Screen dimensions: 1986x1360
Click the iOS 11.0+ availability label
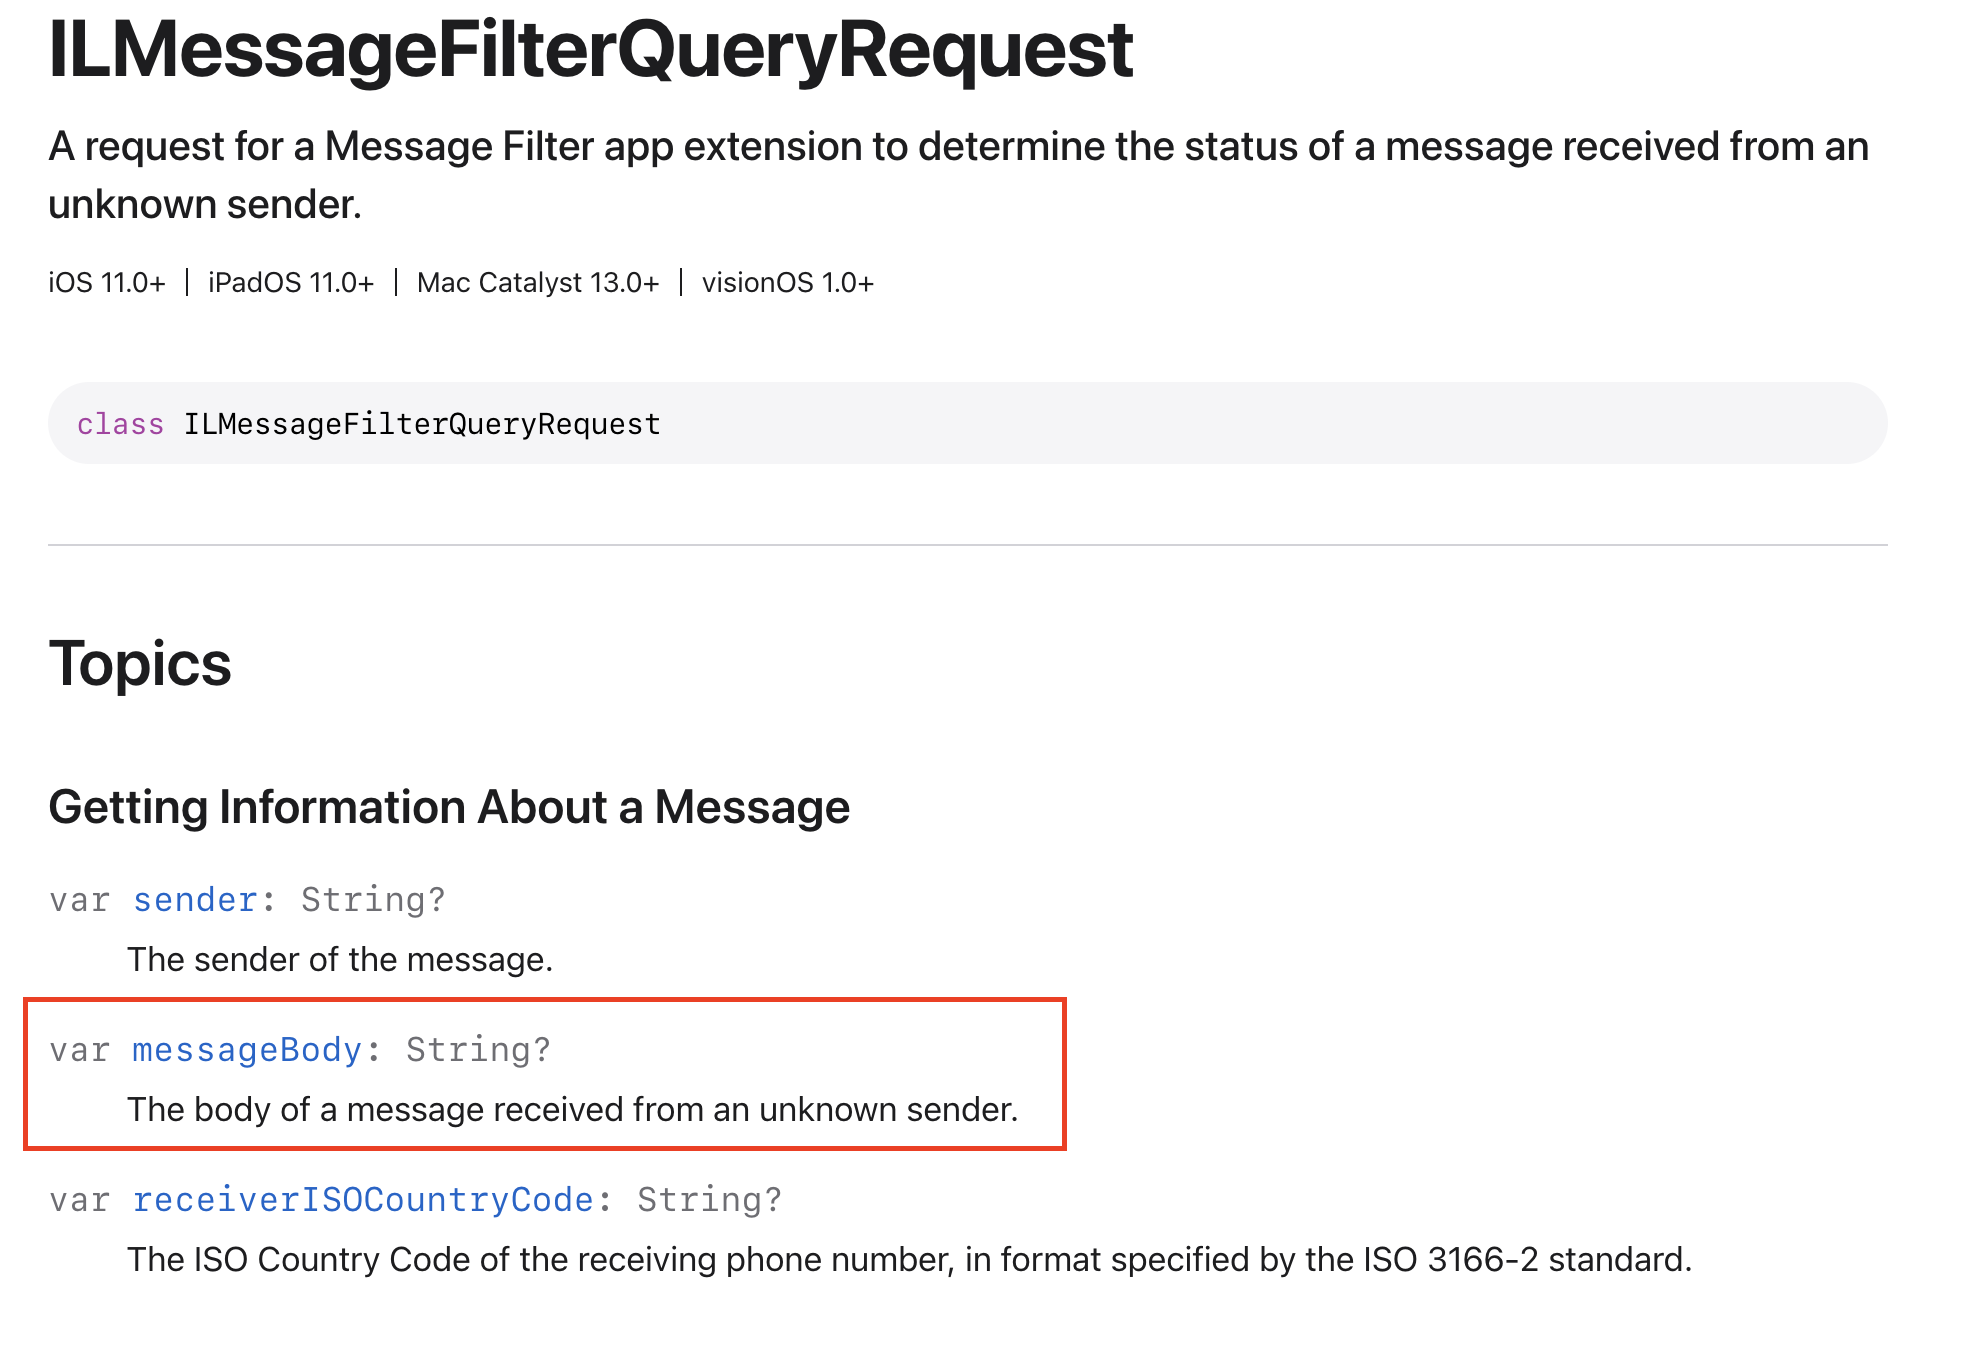pos(107,283)
